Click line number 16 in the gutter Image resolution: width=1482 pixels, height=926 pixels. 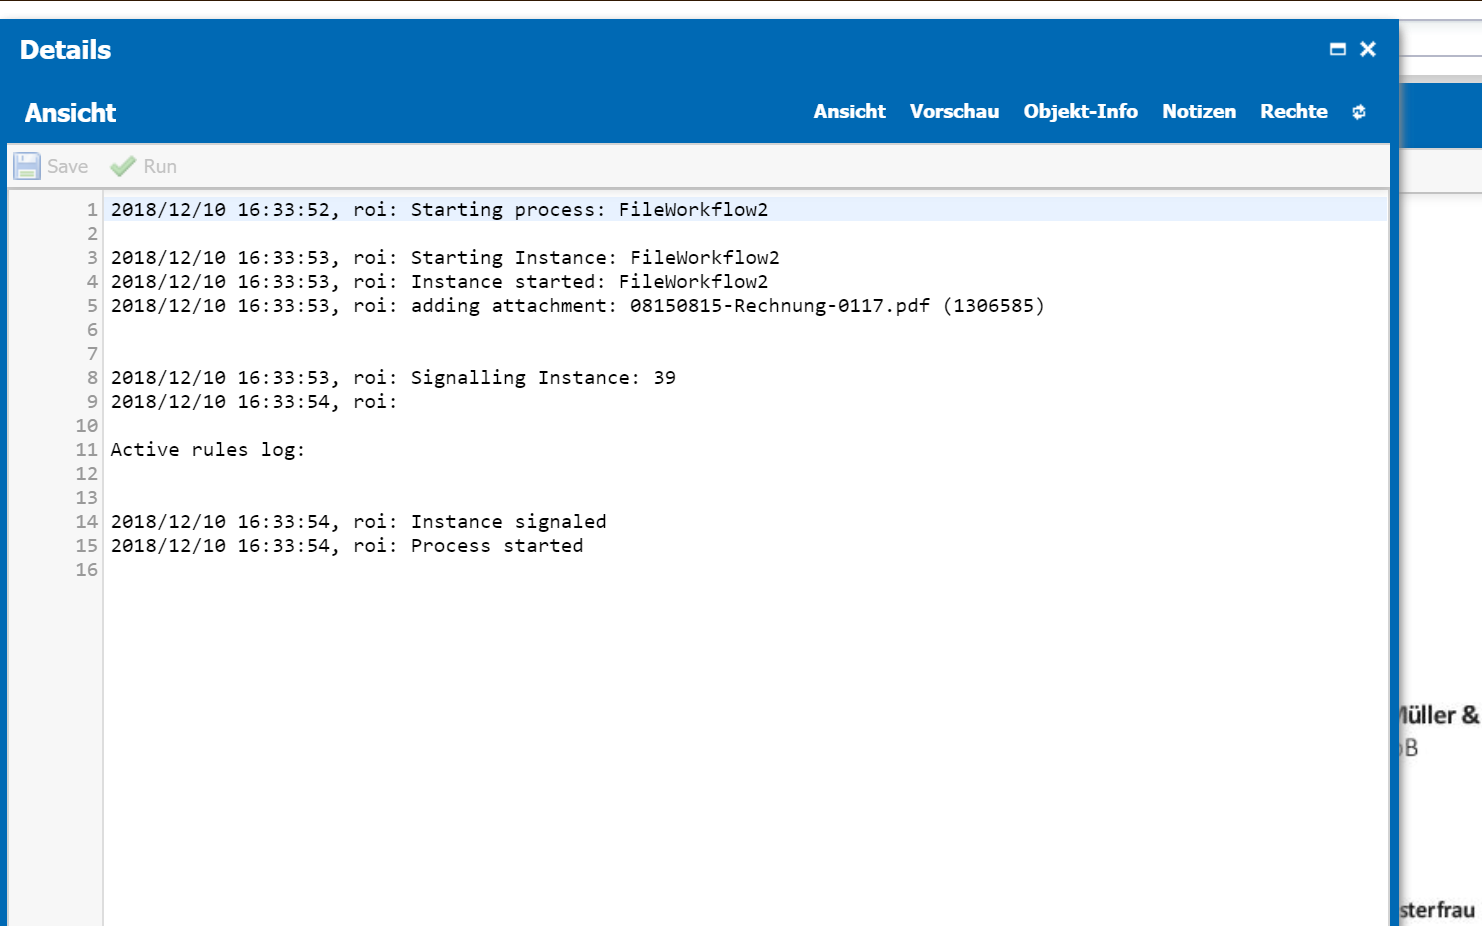coord(87,569)
